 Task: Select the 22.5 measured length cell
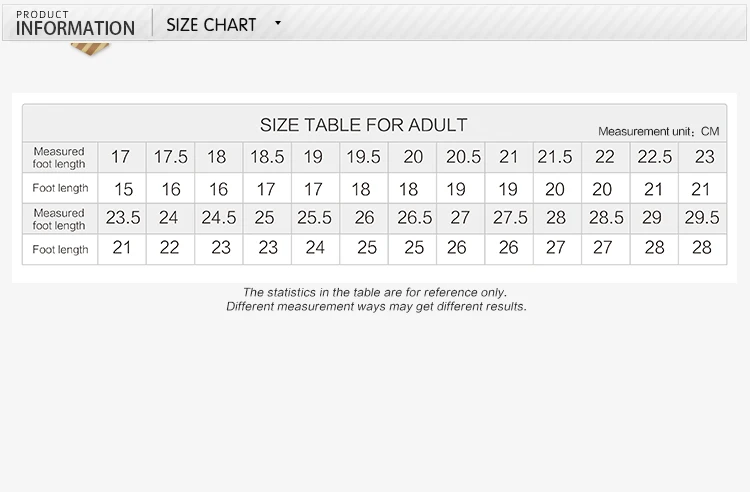(654, 157)
